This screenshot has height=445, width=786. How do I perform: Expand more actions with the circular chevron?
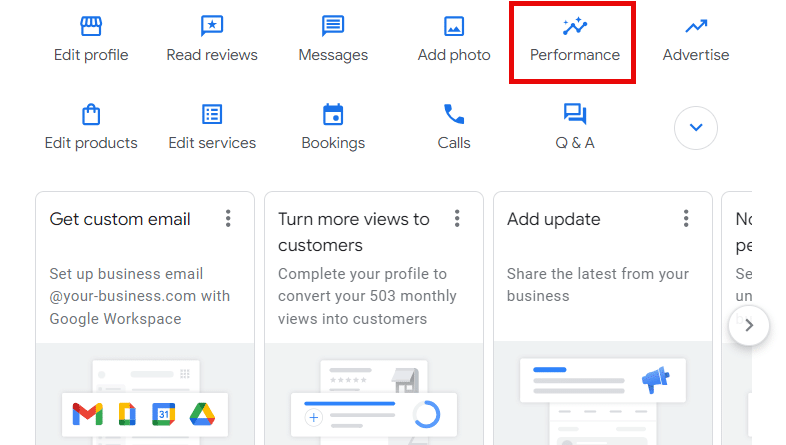[x=696, y=128]
